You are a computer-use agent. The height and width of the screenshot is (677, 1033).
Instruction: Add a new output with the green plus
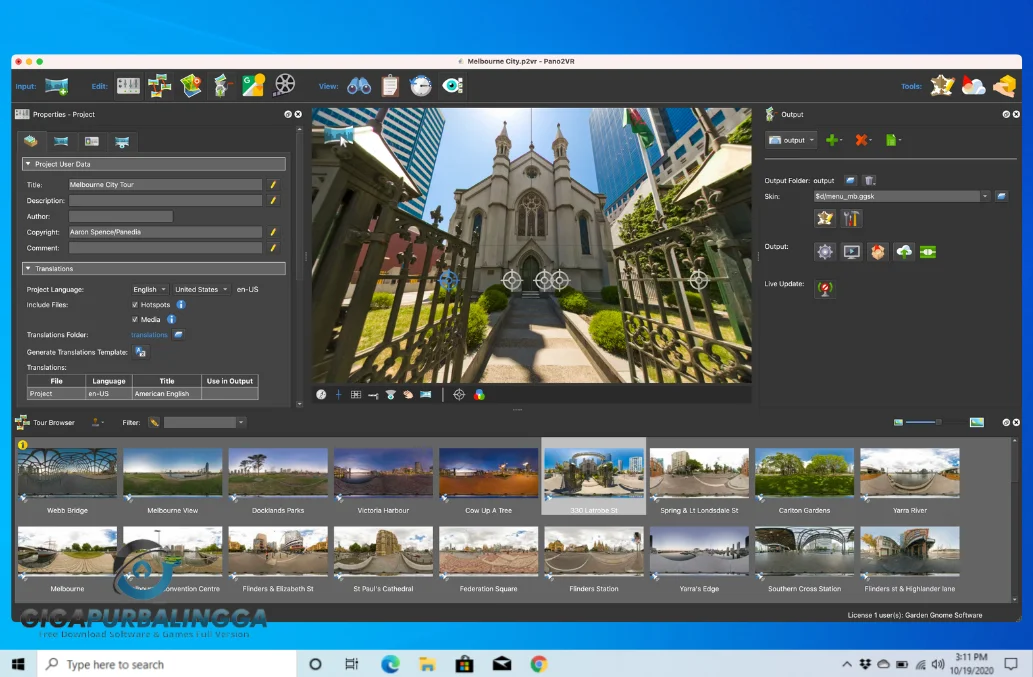click(x=834, y=140)
